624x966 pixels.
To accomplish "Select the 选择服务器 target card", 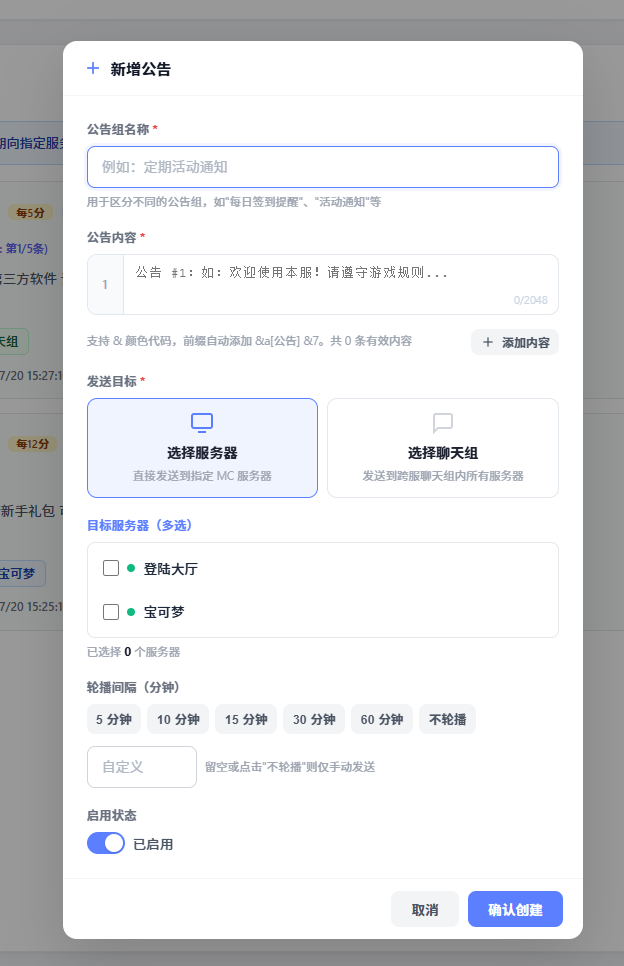I will tap(202, 448).
